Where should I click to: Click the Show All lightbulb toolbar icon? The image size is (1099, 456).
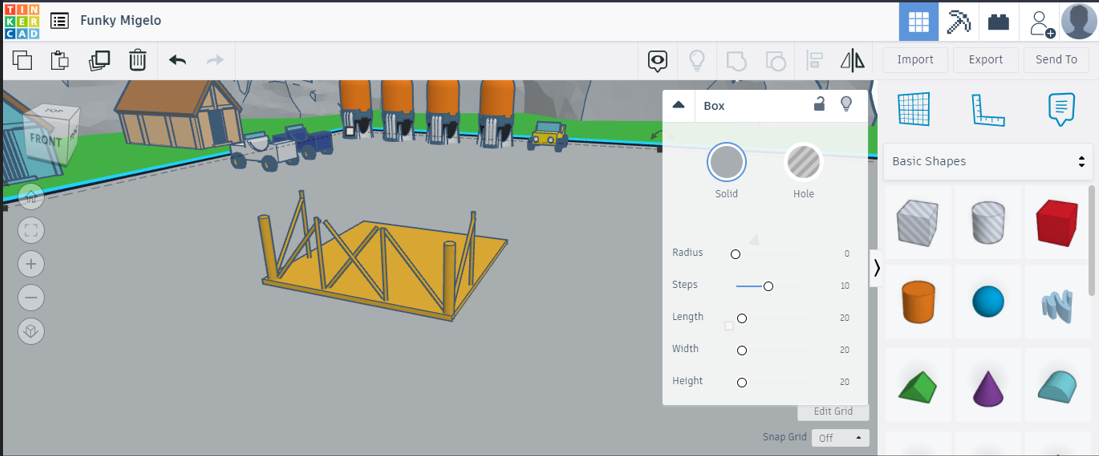697,61
